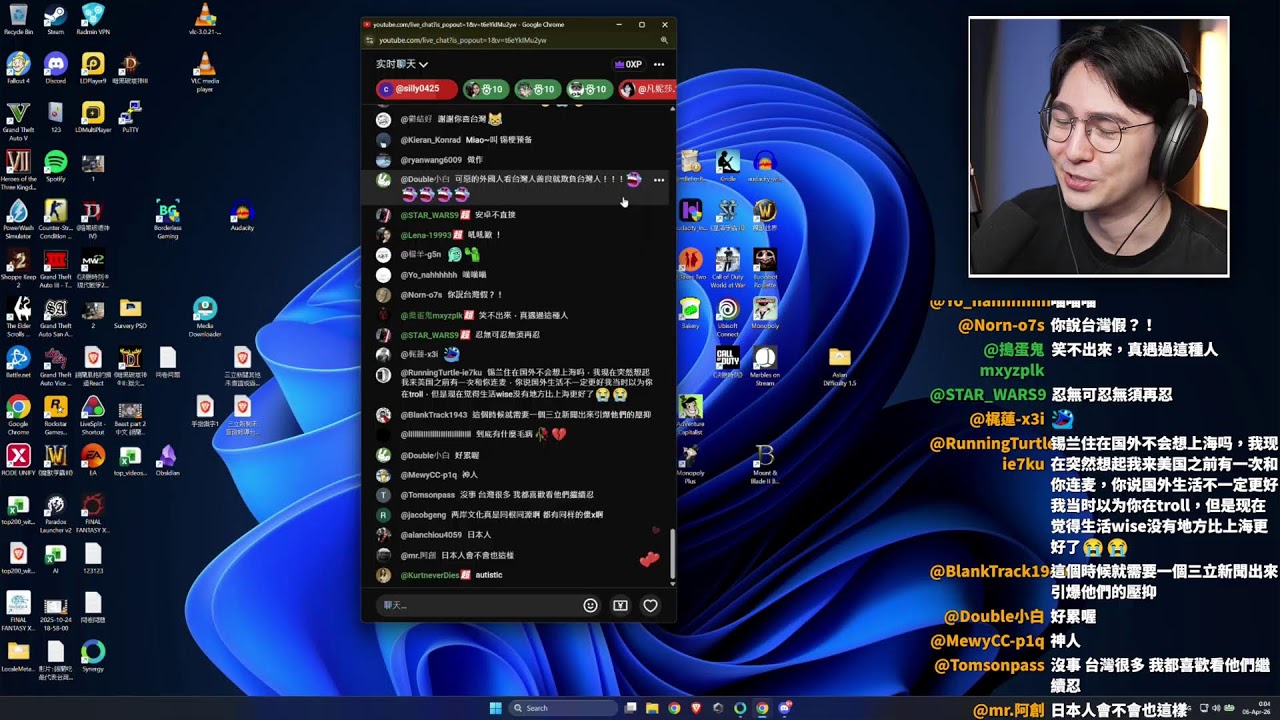Select the Borderless Gaming icon
The image size is (1280, 720).
click(167, 219)
